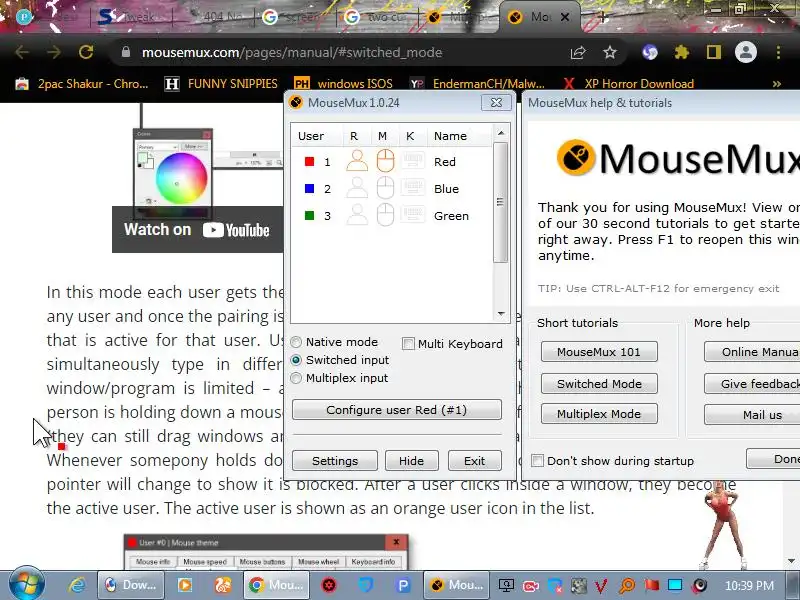Go back in Chrome

pyautogui.click(x=22, y=52)
